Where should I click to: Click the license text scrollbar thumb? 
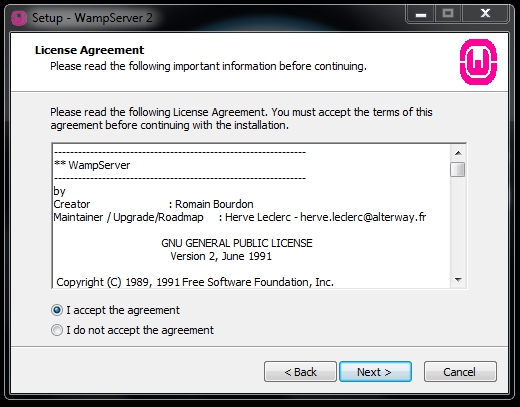pyautogui.click(x=457, y=169)
